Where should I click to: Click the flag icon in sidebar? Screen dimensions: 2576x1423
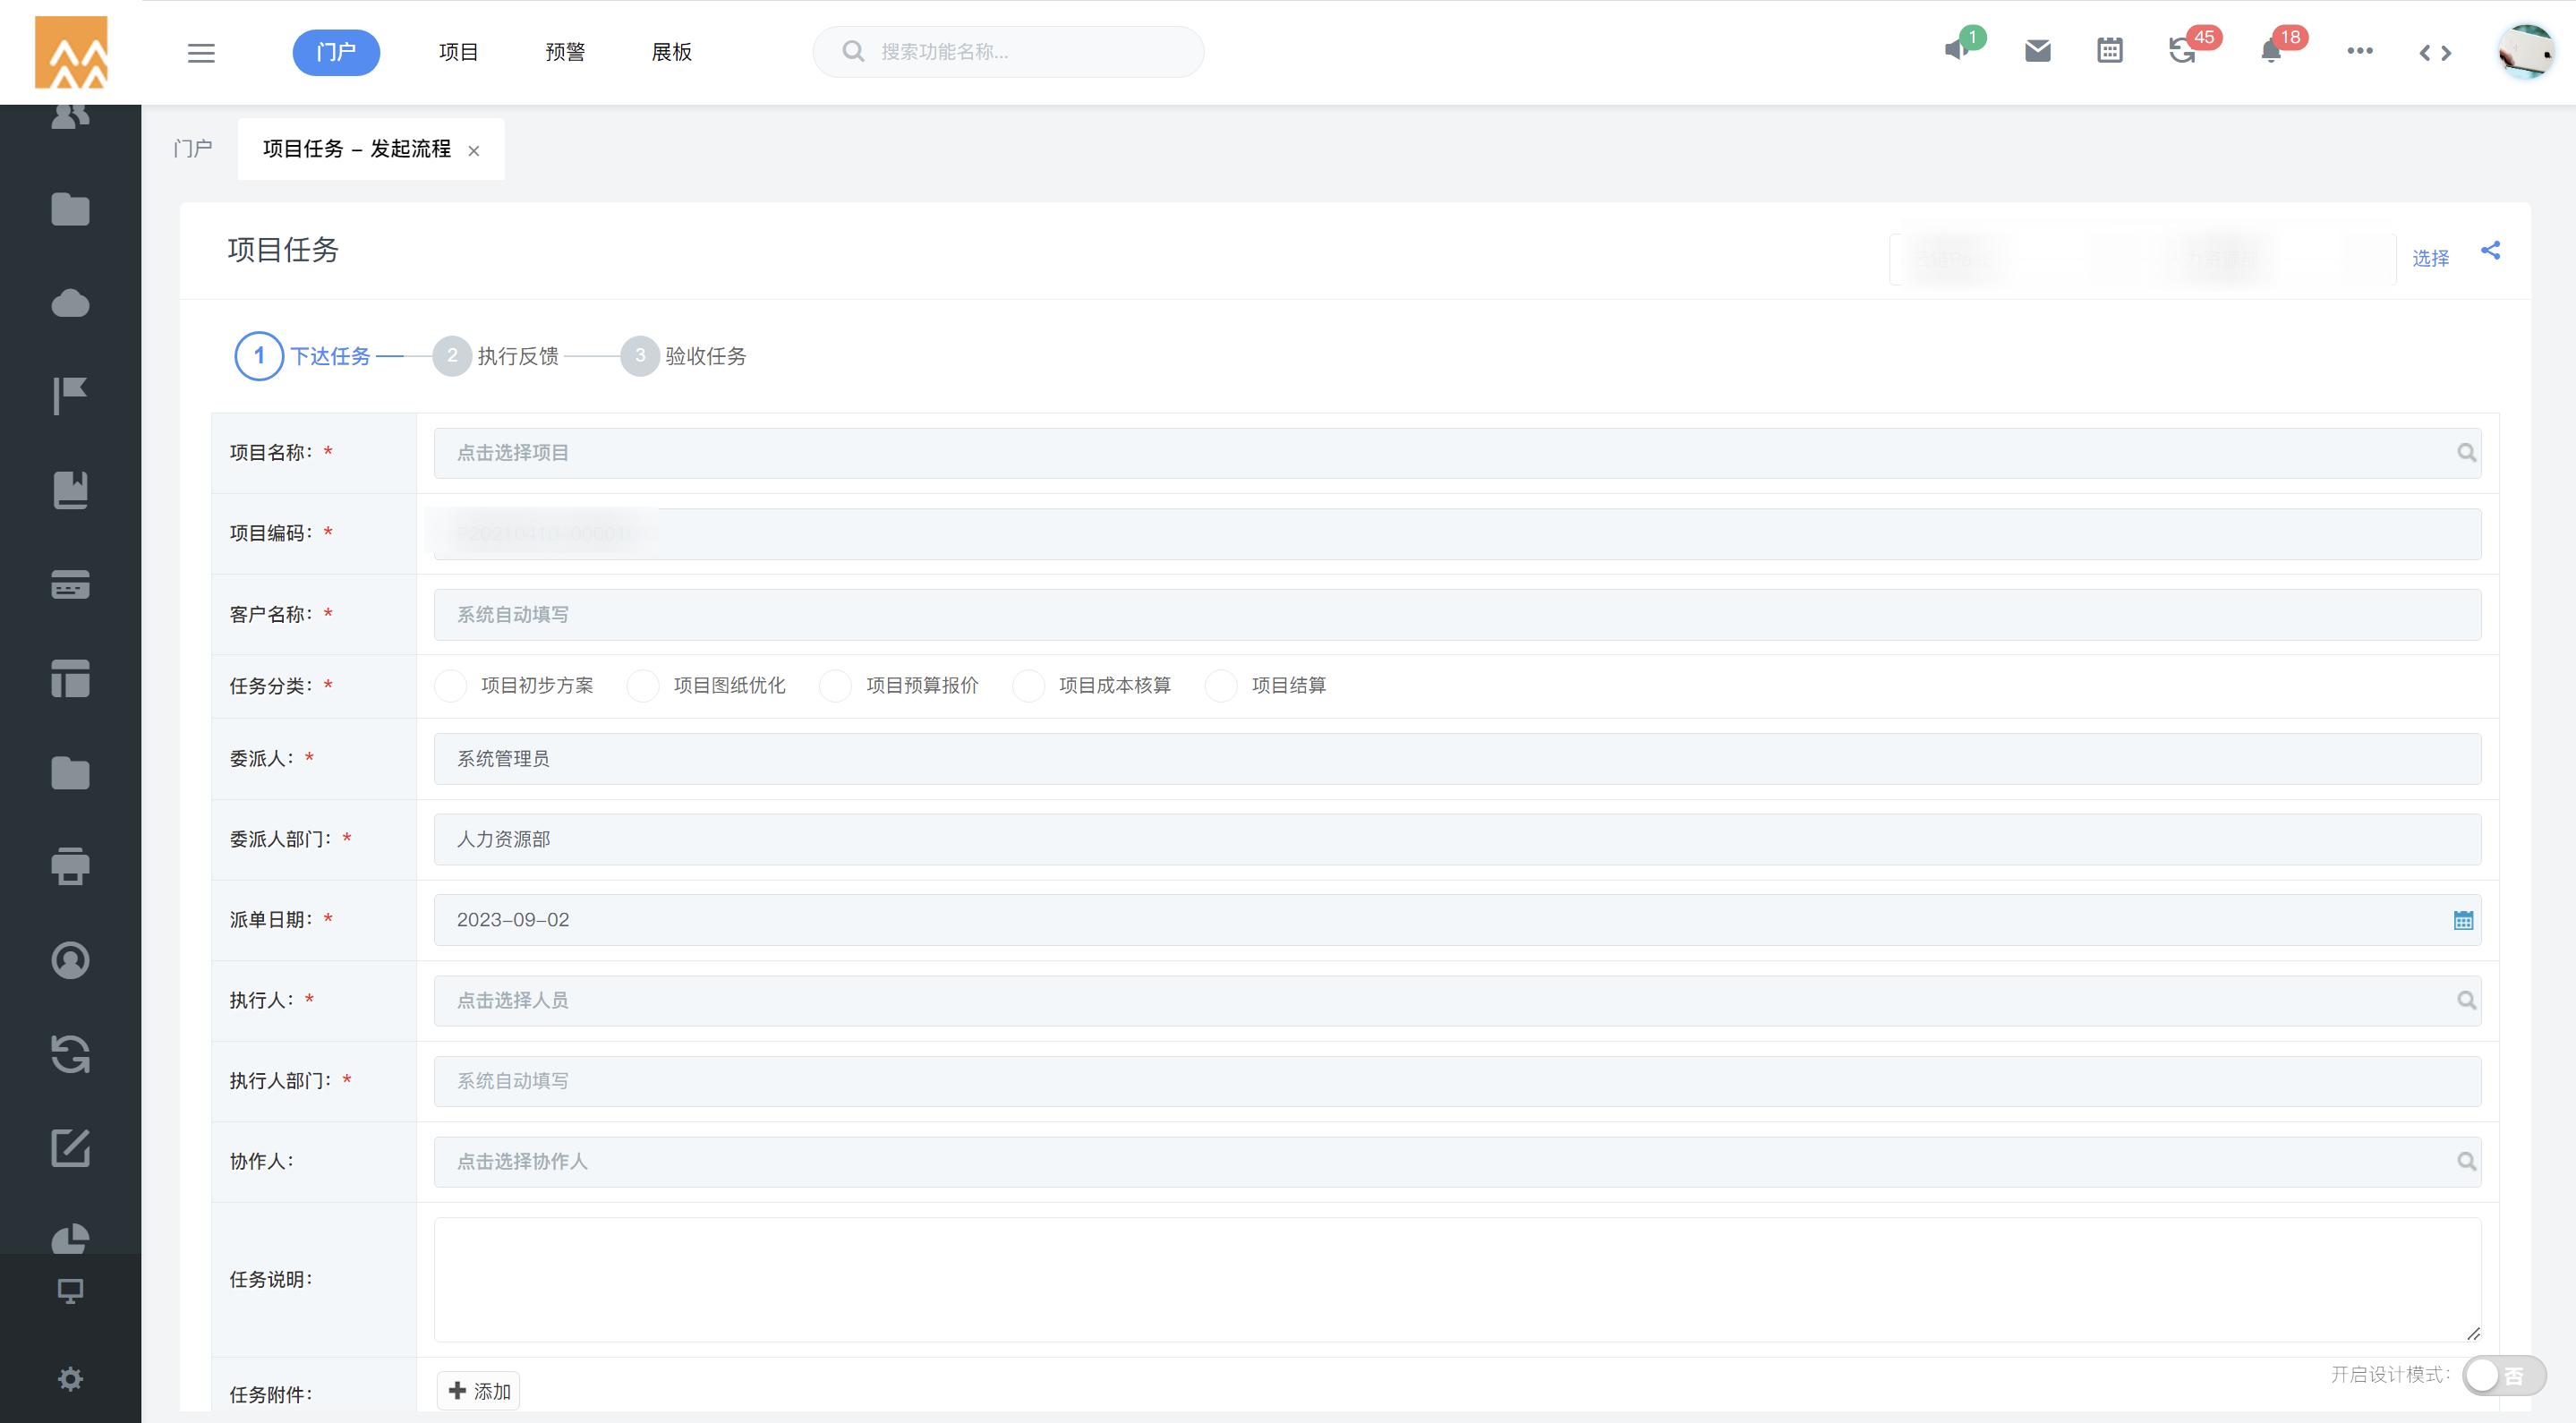[x=70, y=396]
